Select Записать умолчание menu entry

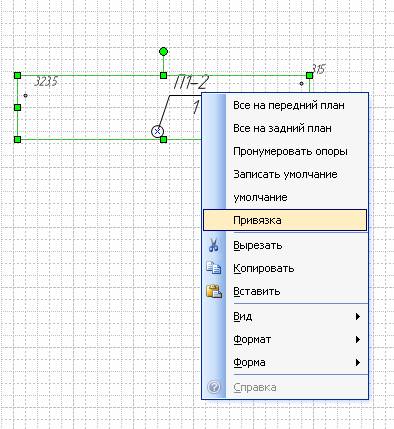tap(285, 174)
